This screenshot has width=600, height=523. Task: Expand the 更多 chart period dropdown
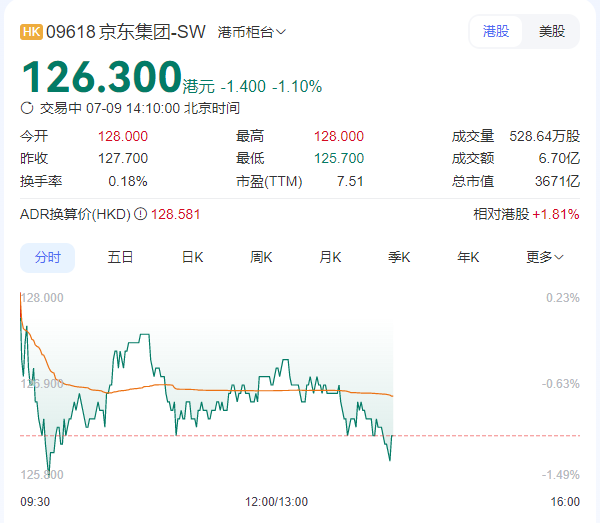545,257
